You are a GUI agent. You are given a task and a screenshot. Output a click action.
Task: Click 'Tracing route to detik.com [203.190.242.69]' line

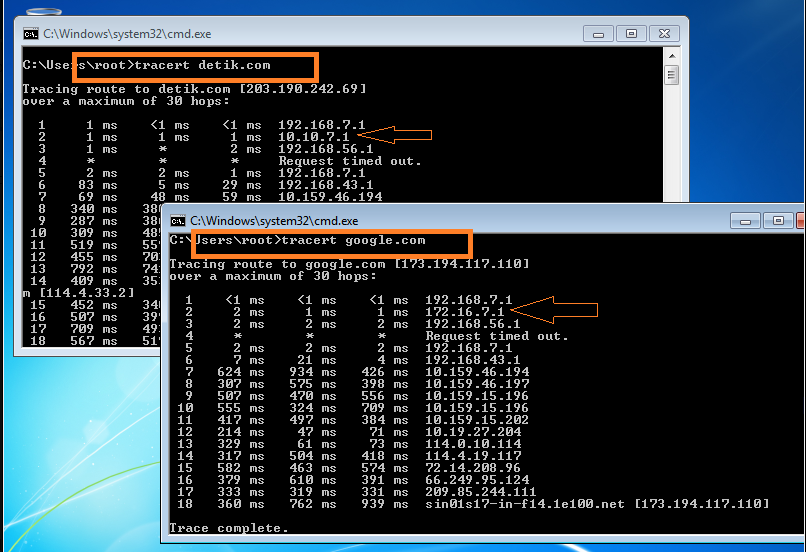click(x=194, y=89)
